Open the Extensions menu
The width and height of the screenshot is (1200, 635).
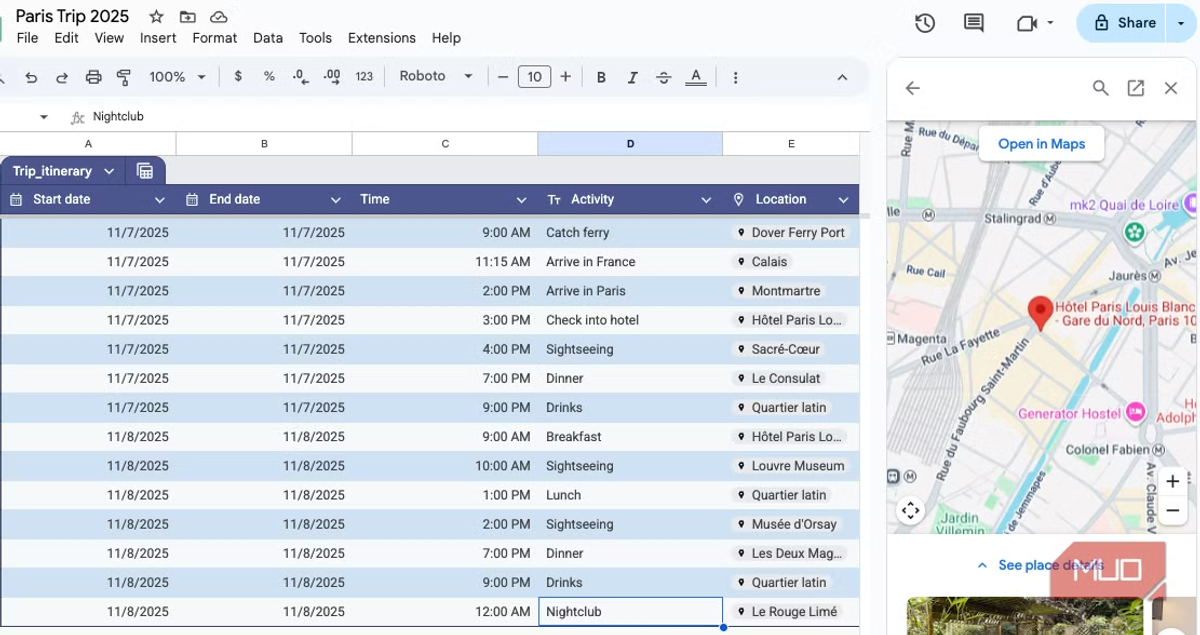[381, 38]
